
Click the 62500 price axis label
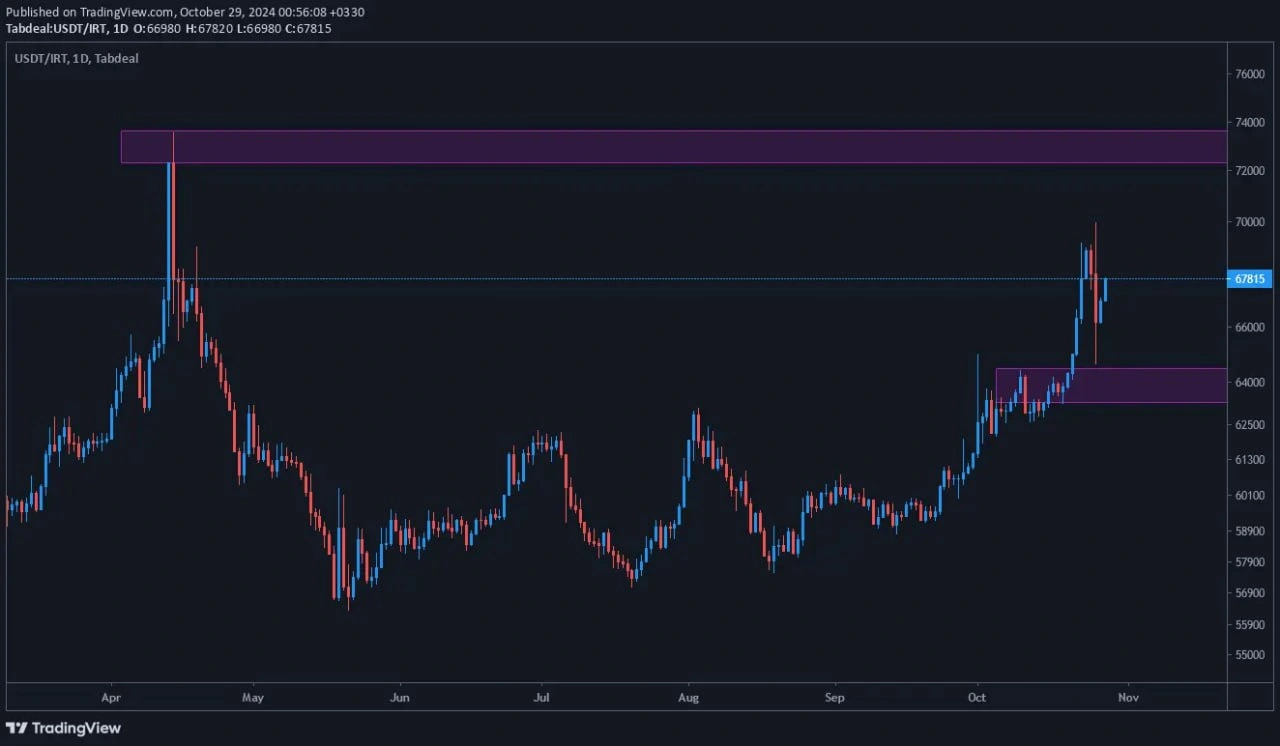point(1251,425)
